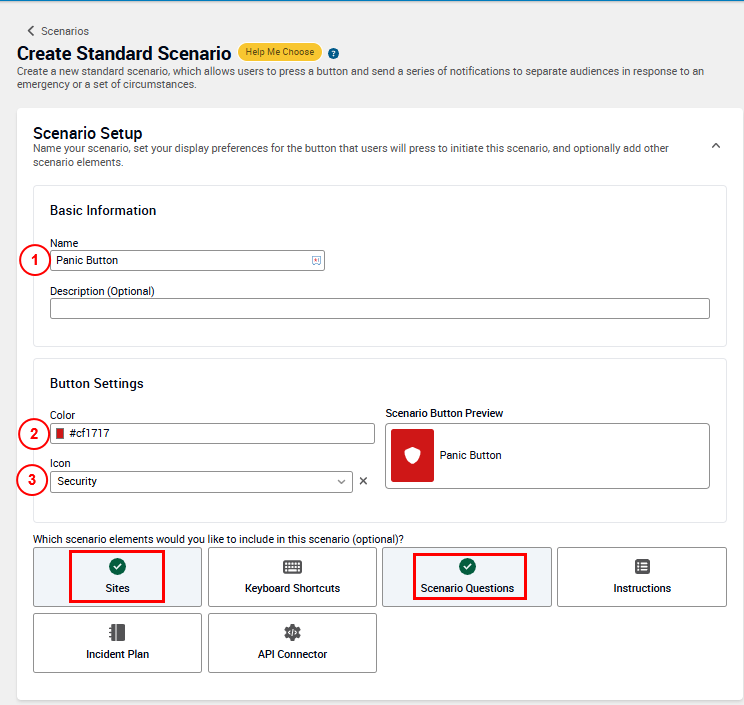The image size is (744, 705).
Task: Click the Description (Optional) text field
Action: [x=379, y=308]
